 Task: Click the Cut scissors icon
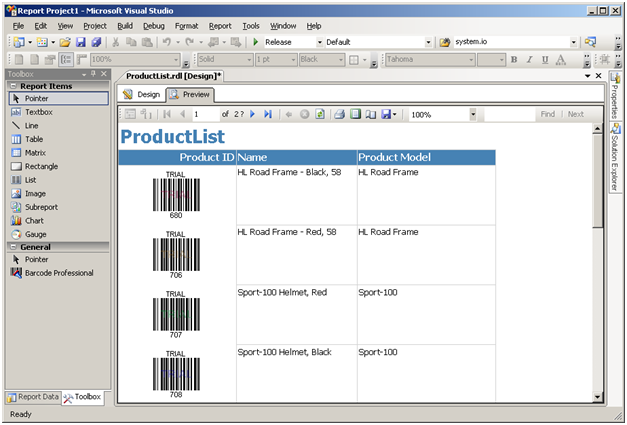116,42
